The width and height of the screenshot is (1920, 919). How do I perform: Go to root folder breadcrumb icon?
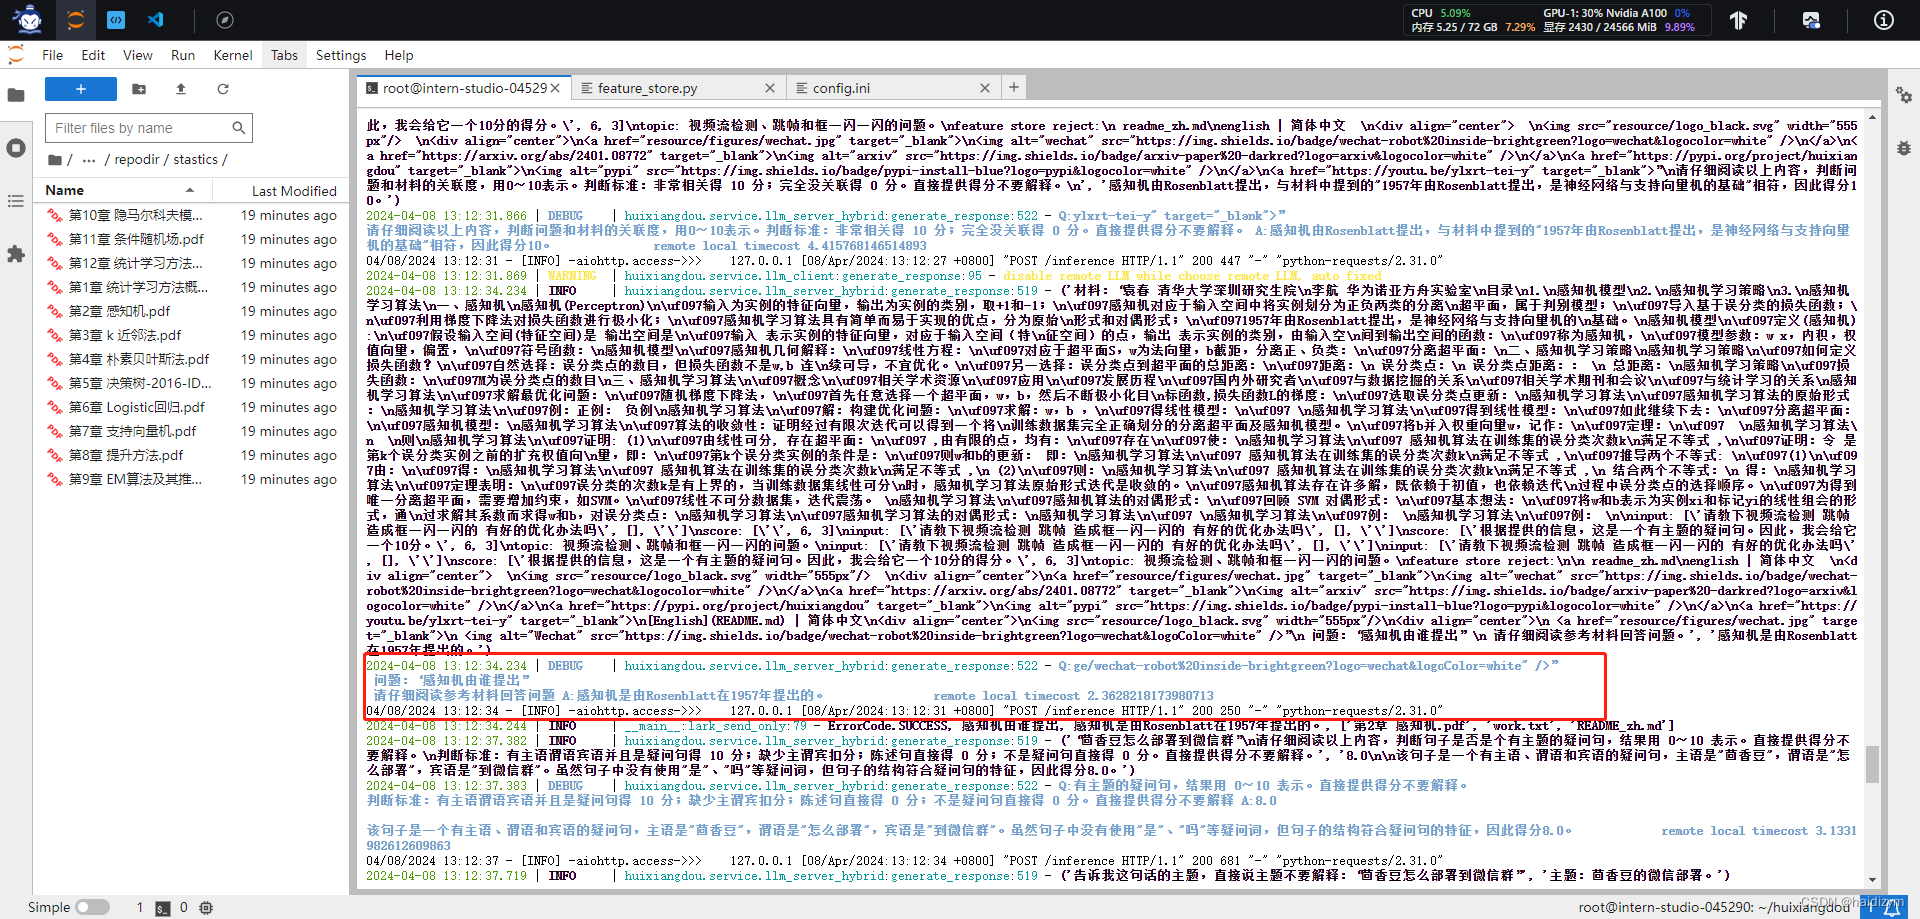click(54, 160)
